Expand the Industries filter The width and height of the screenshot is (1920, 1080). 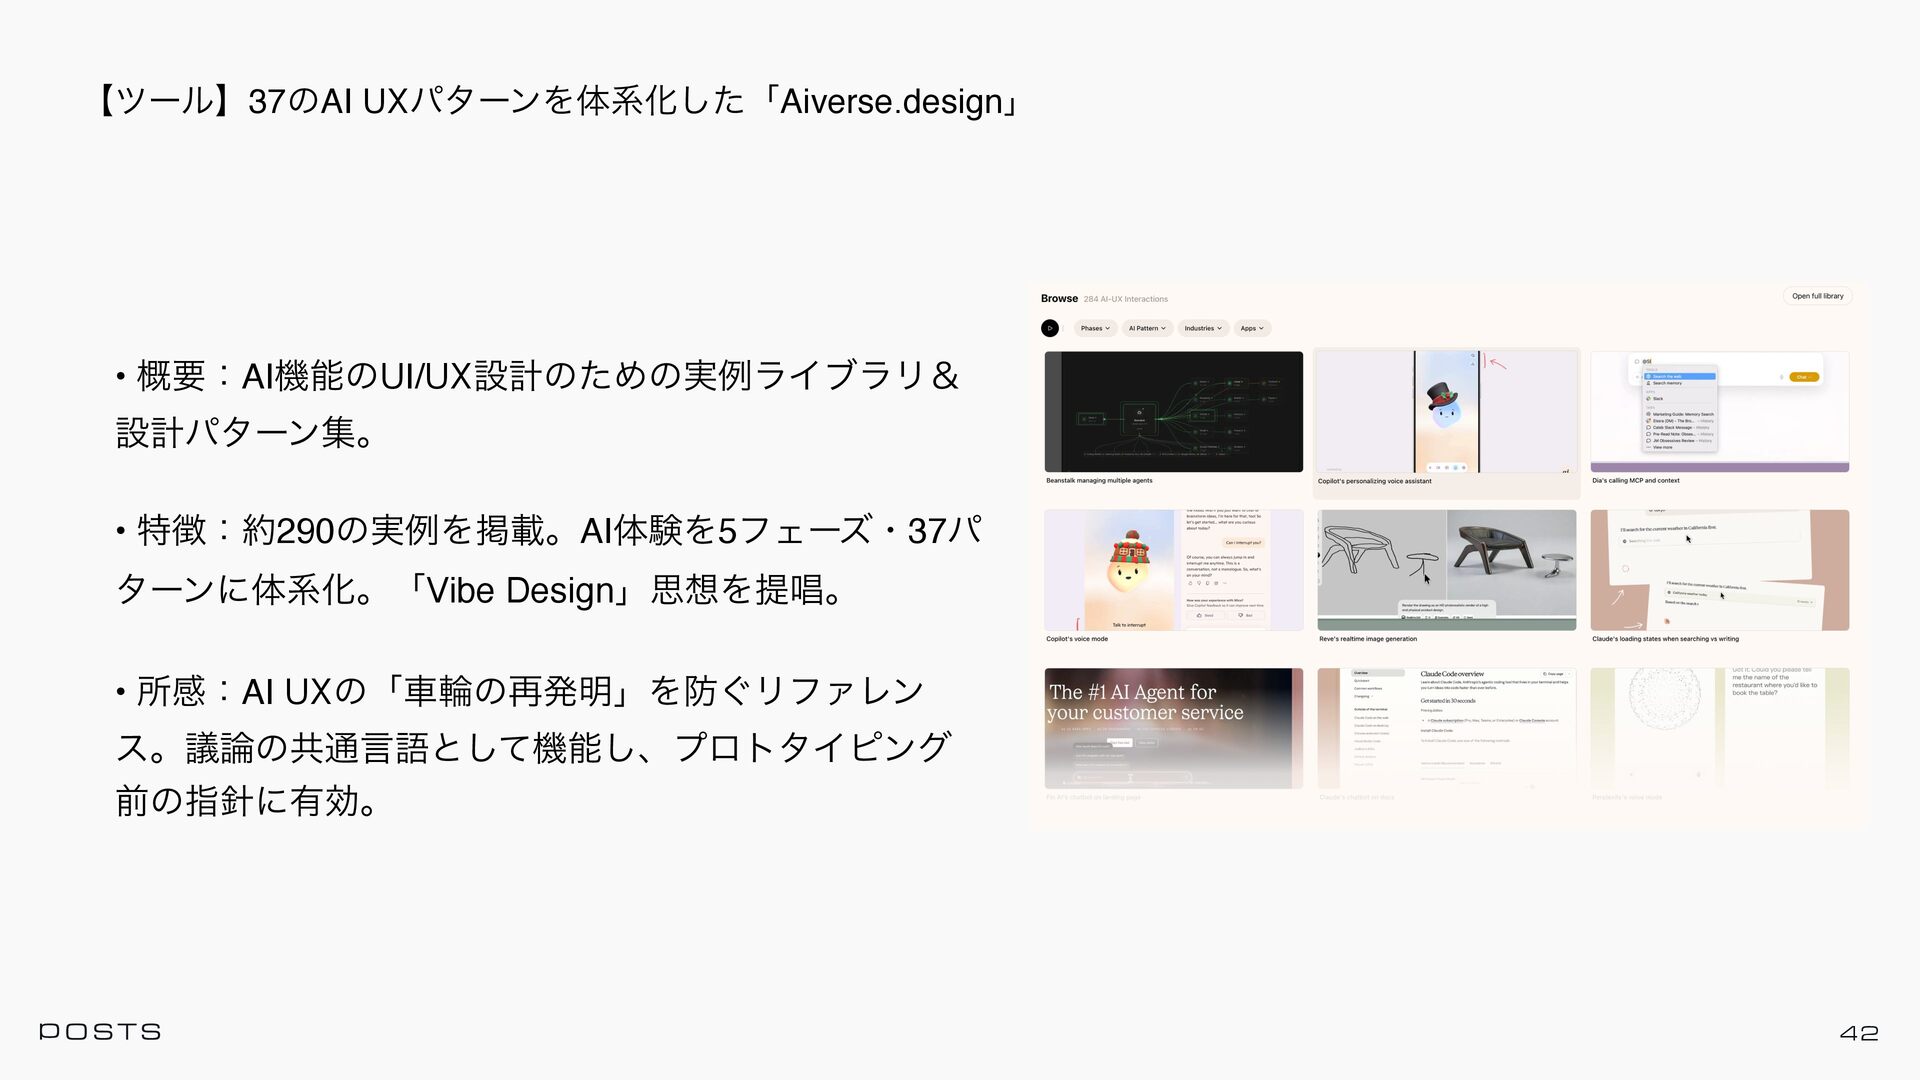click(x=1203, y=328)
